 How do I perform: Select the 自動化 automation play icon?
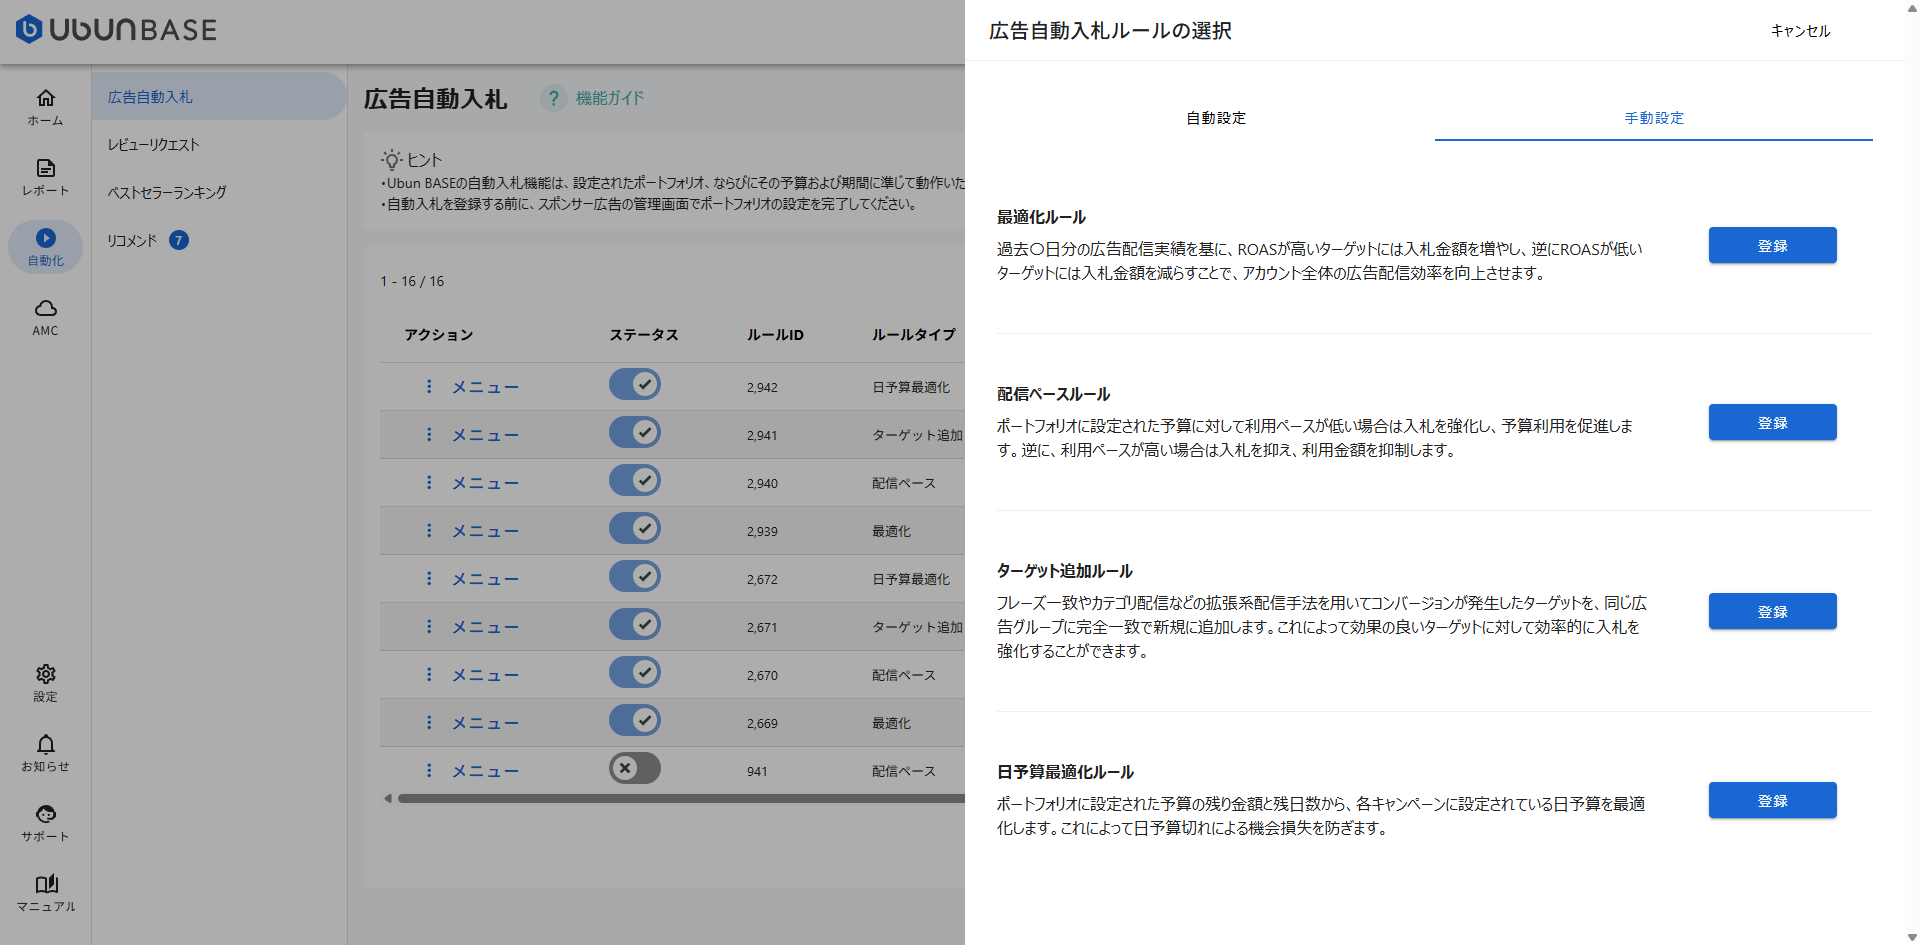45,238
